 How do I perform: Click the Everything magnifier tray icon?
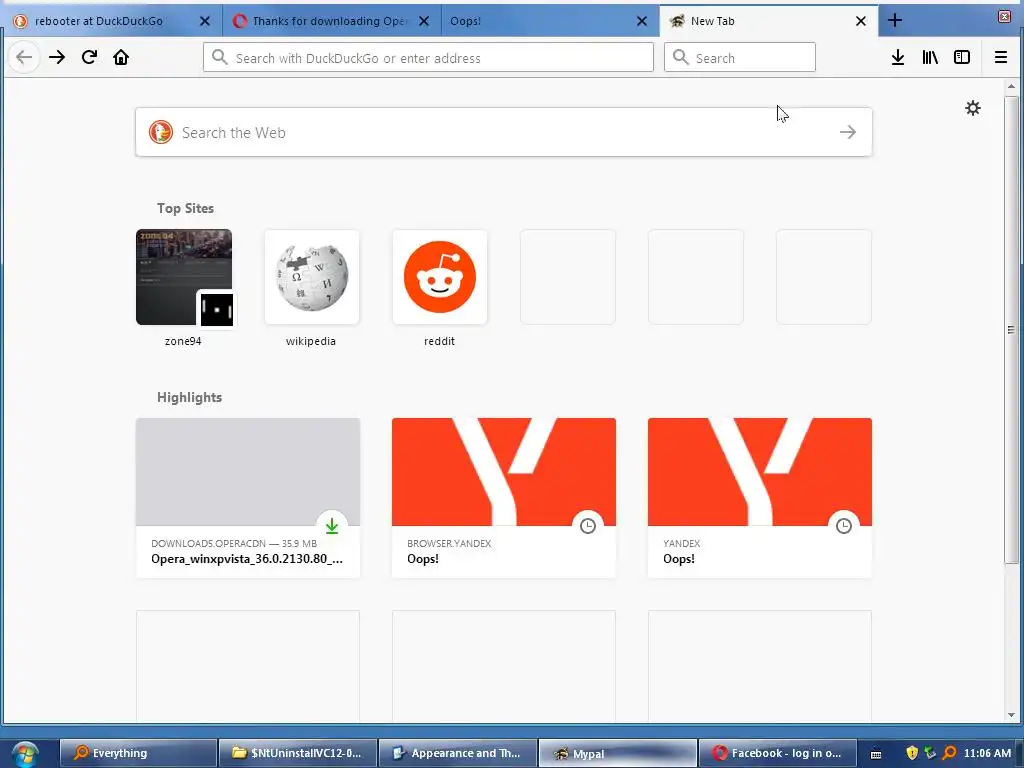coord(950,753)
